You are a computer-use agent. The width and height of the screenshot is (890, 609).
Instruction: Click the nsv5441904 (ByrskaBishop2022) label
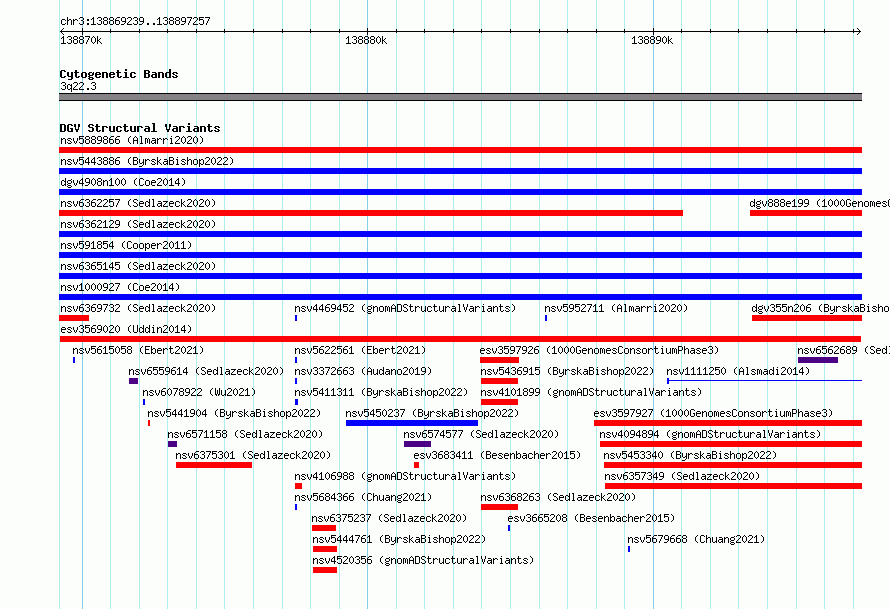234,413
